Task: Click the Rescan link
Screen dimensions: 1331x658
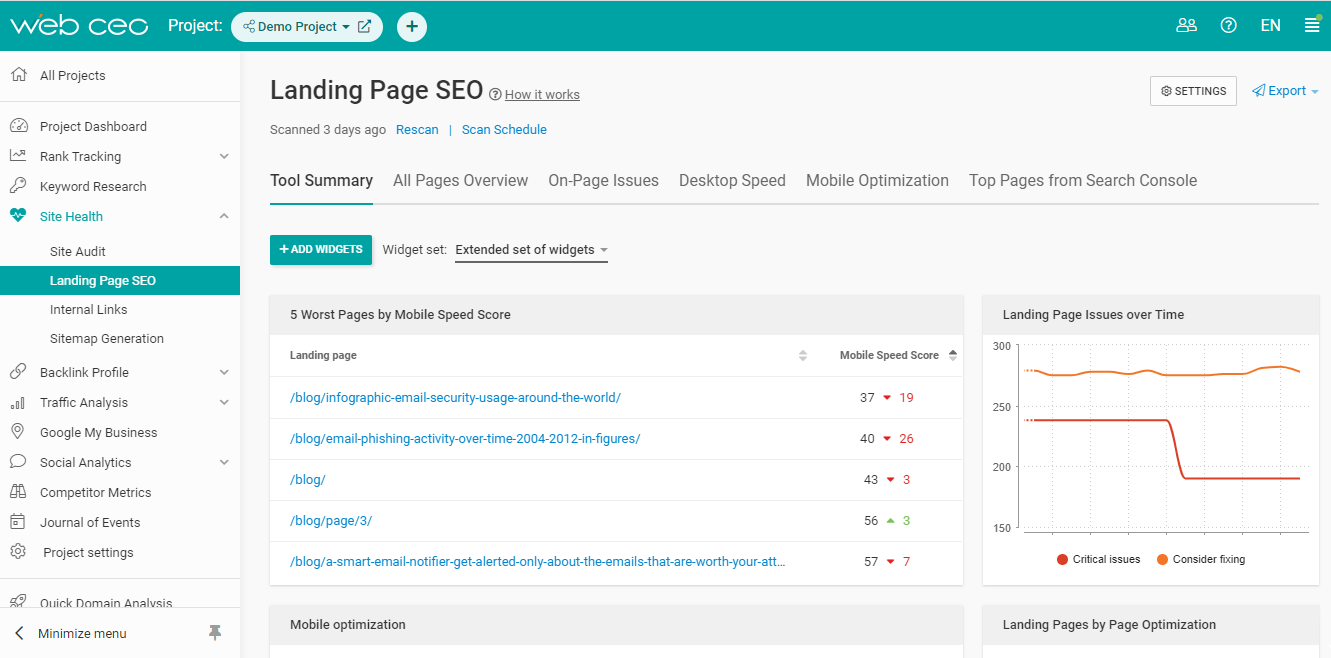Action: 417,130
